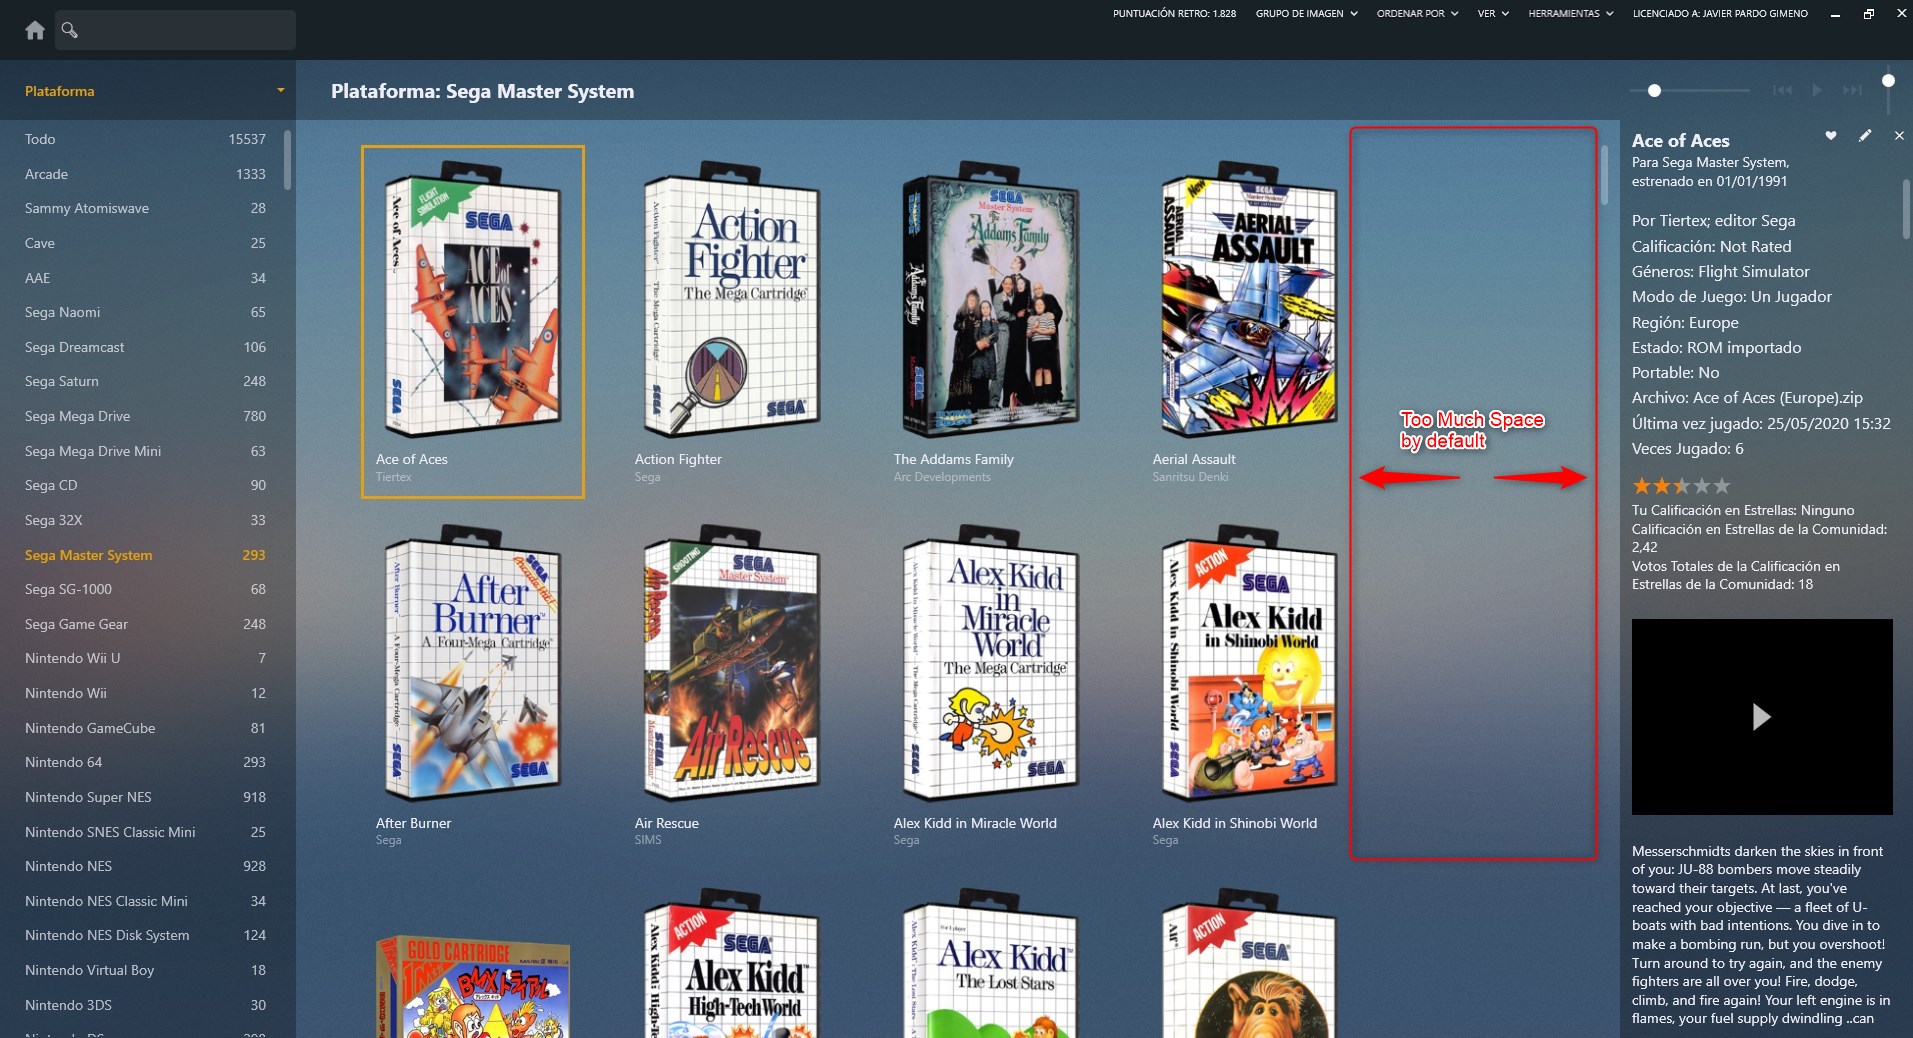Click the search magnifier icon
This screenshot has height=1038, width=1913.
click(69, 30)
